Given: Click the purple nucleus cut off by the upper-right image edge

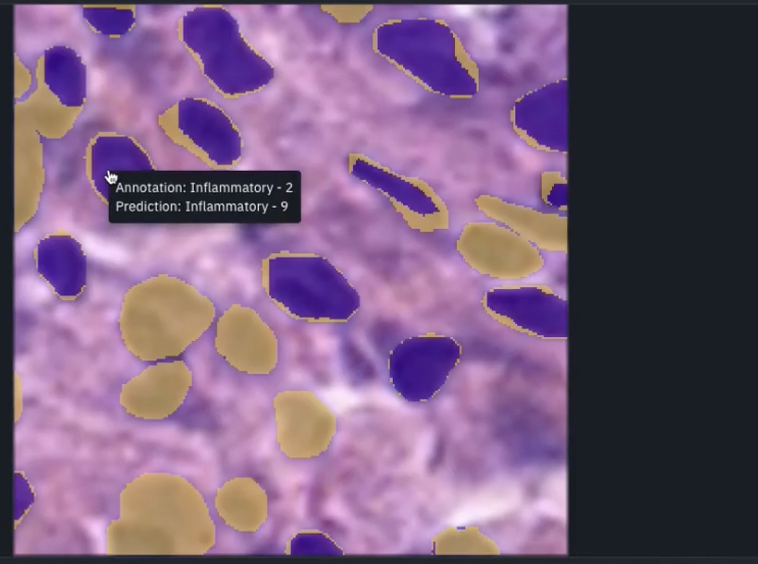Looking at the screenshot, I should (540, 116).
